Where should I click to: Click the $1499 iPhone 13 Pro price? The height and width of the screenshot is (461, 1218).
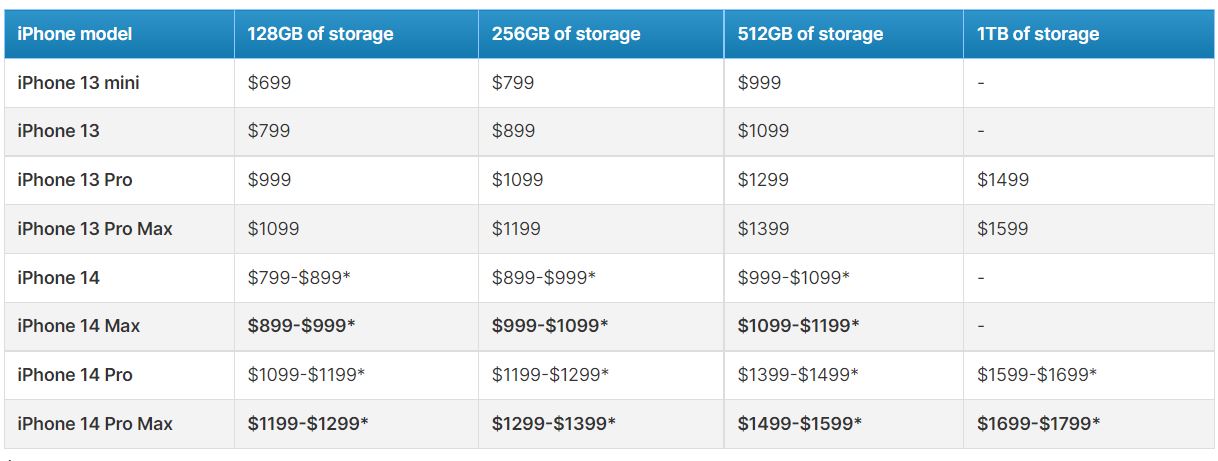coord(1002,180)
